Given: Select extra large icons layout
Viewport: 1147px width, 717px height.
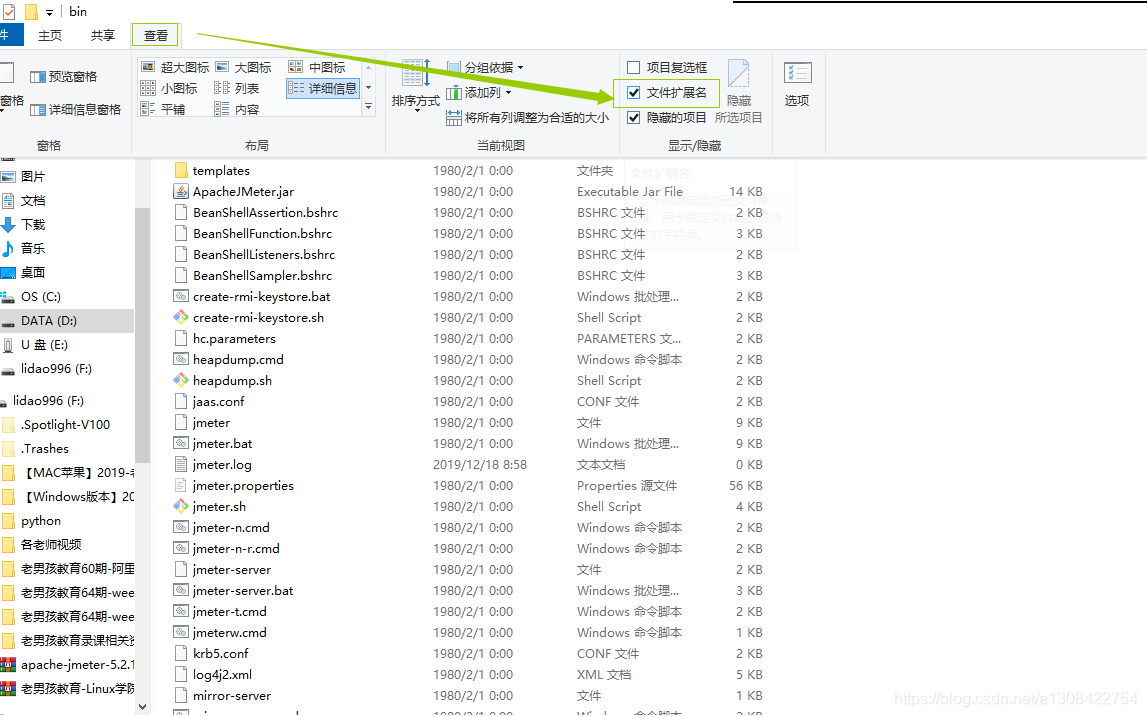Looking at the screenshot, I should coord(175,67).
